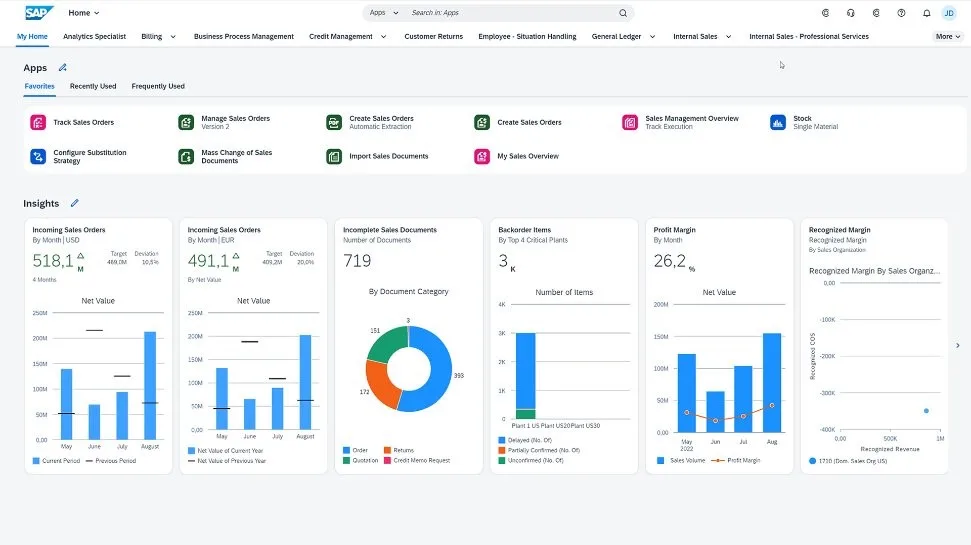Launch Create Sales Orders Automatic Extraction icon

coord(334,123)
